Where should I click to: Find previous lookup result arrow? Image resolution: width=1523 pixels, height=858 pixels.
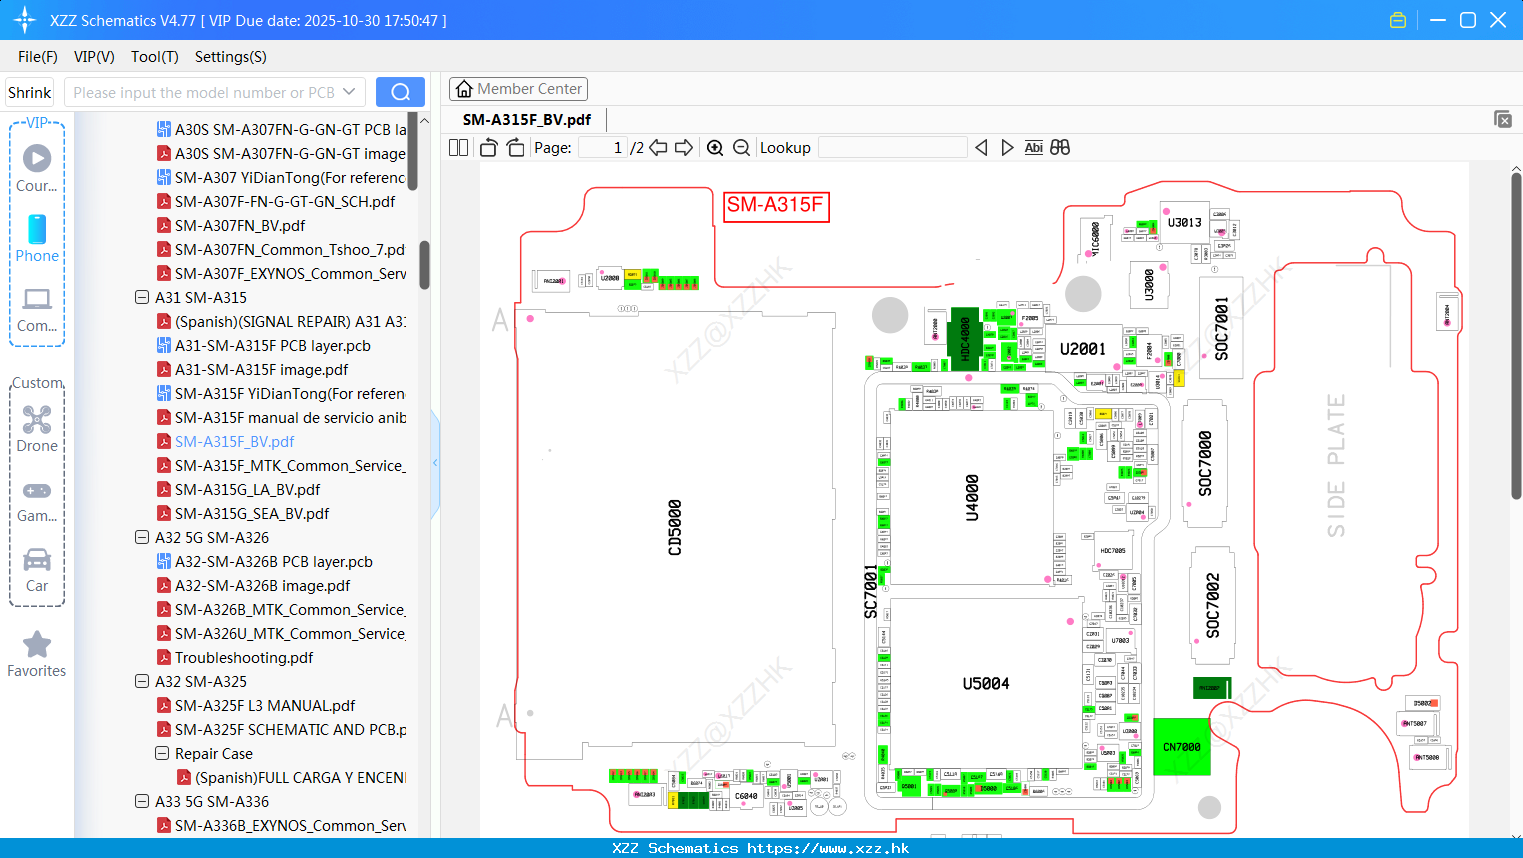[981, 148]
